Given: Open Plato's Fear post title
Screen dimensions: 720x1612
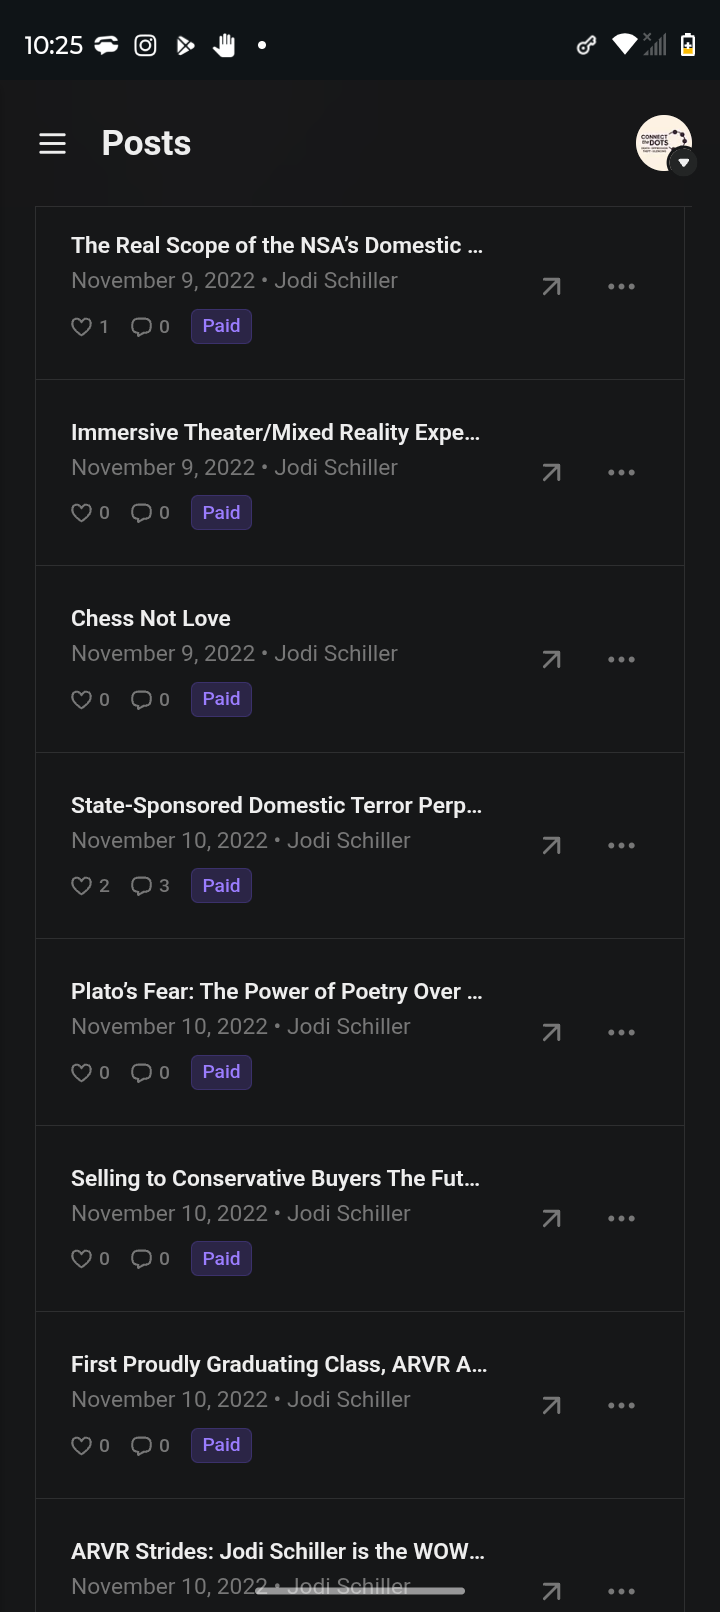Looking at the screenshot, I should coord(276,991).
